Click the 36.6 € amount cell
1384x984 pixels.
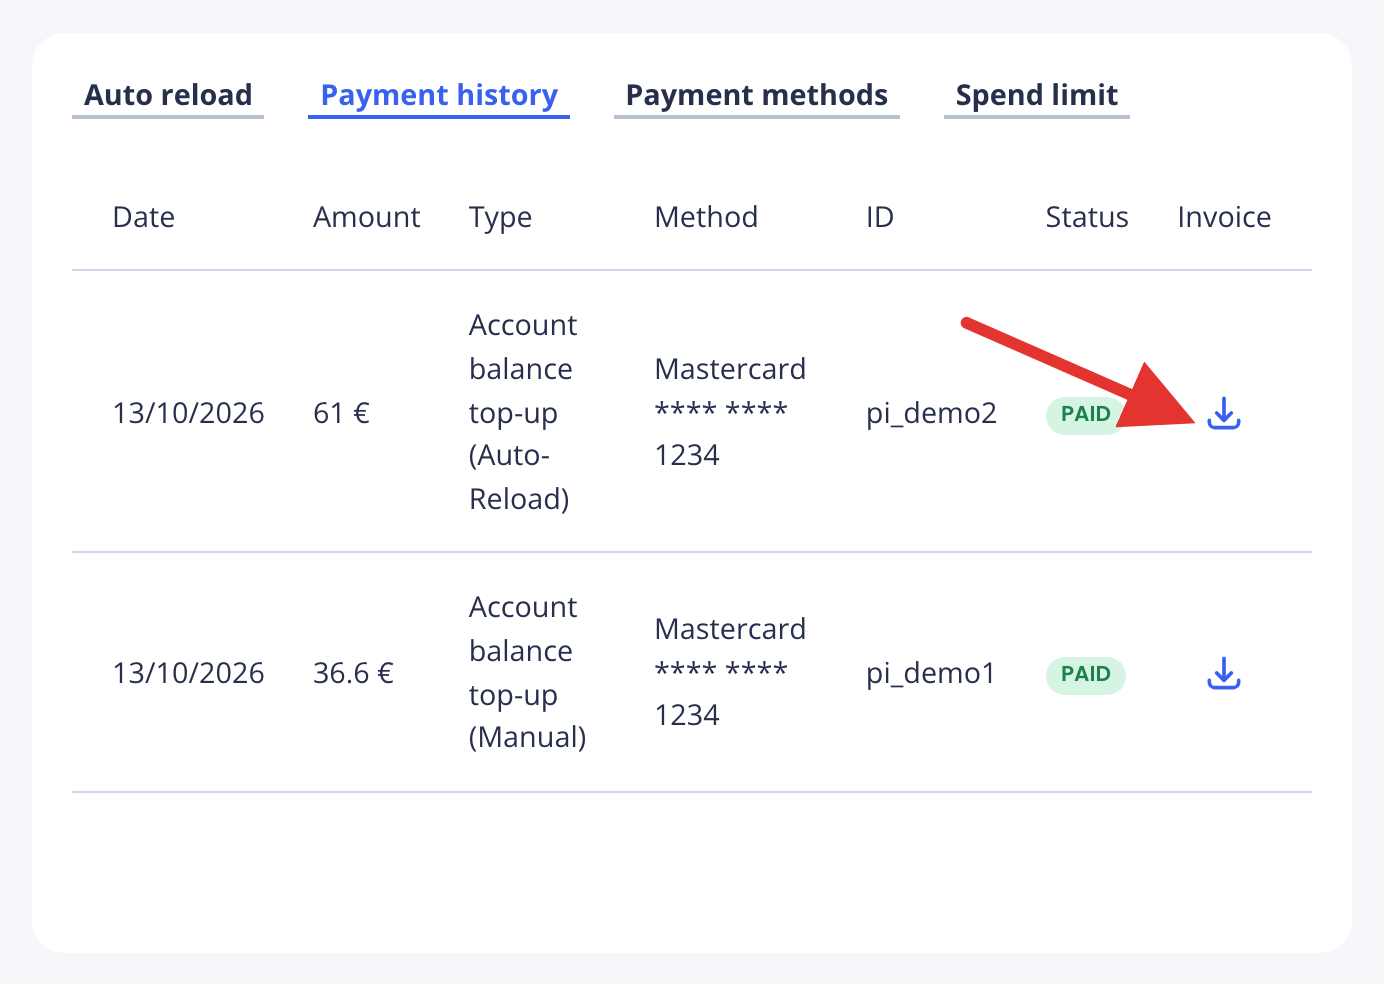click(353, 673)
